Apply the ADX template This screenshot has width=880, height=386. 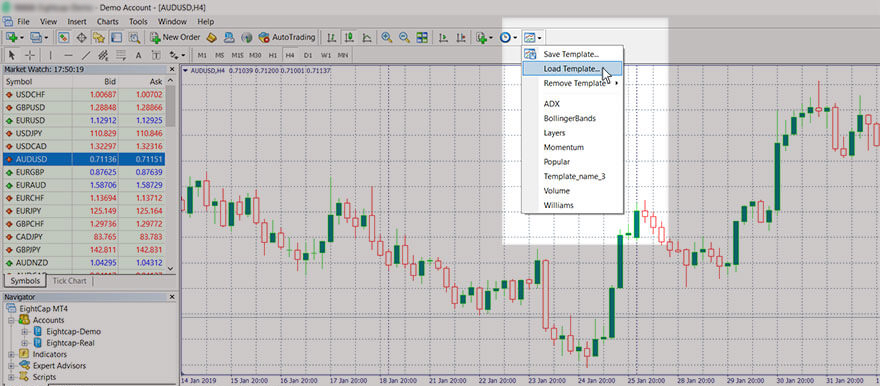[572, 104]
